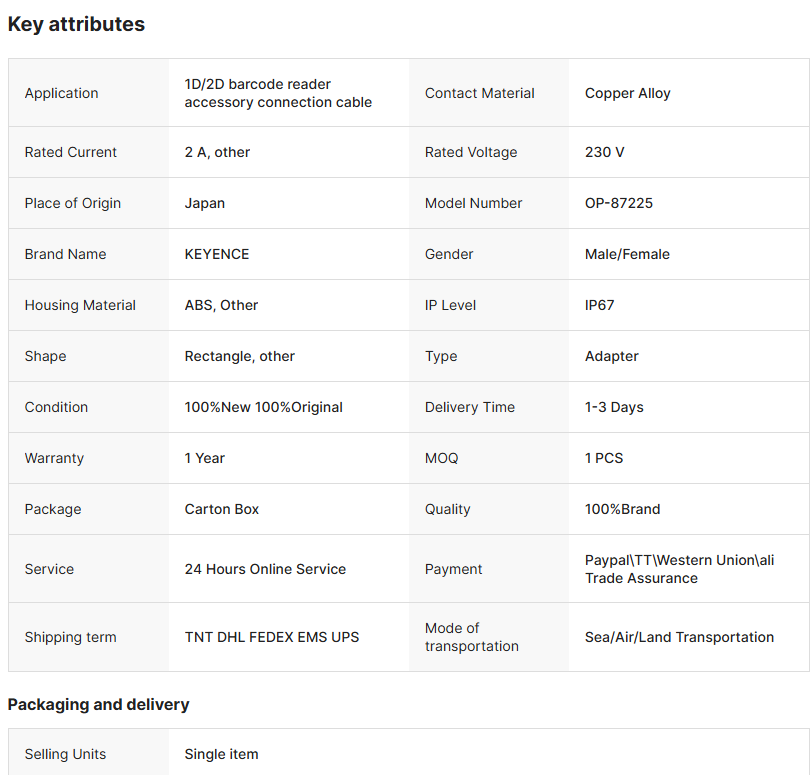Select the Single item selling units value

[x=221, y=754]
